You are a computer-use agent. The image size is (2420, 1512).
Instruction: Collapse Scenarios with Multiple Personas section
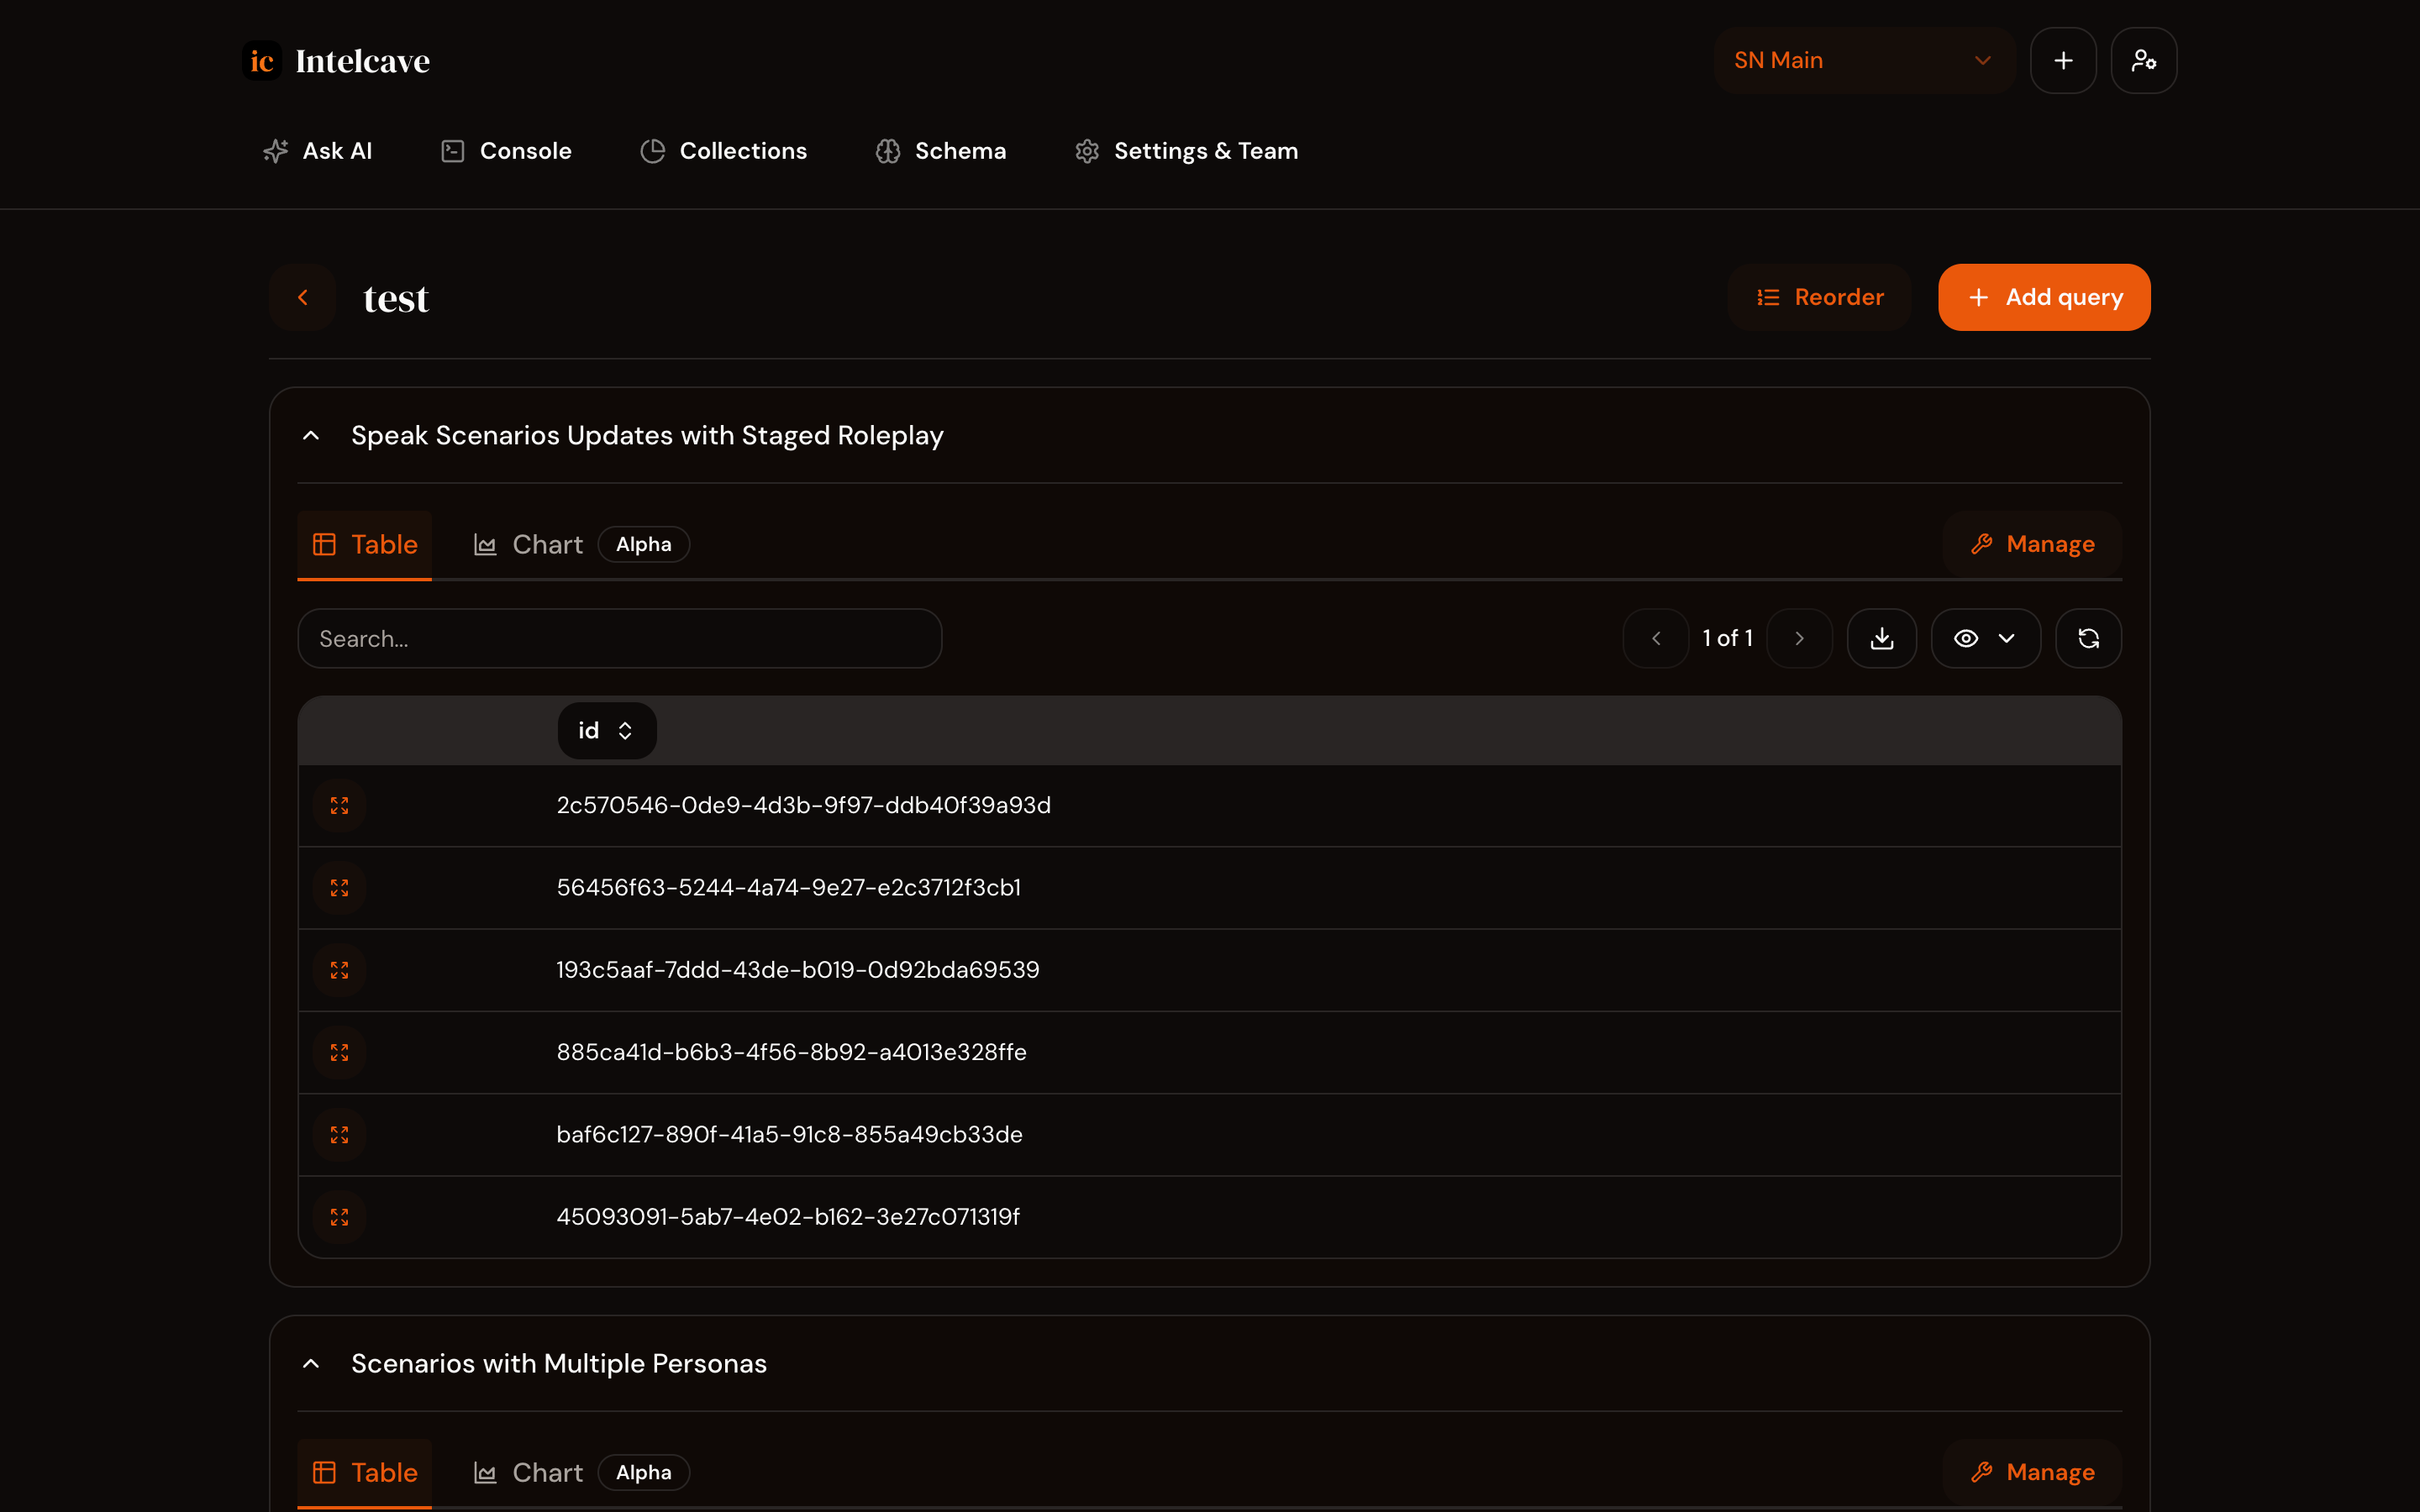(311, 1363)
